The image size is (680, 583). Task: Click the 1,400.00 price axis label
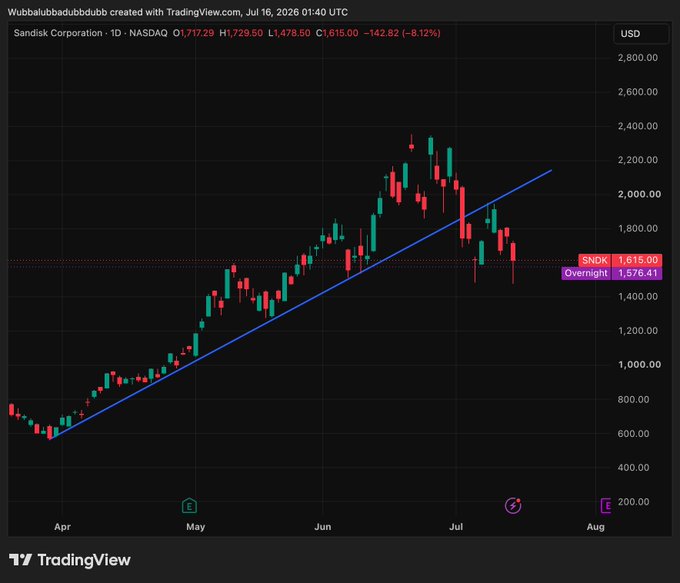[638, 296]
